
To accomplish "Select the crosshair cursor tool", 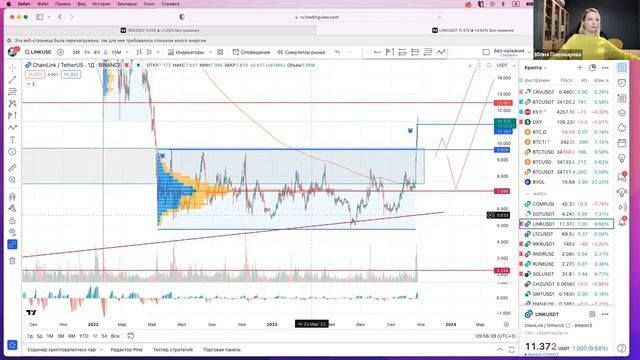I will 12,68.
